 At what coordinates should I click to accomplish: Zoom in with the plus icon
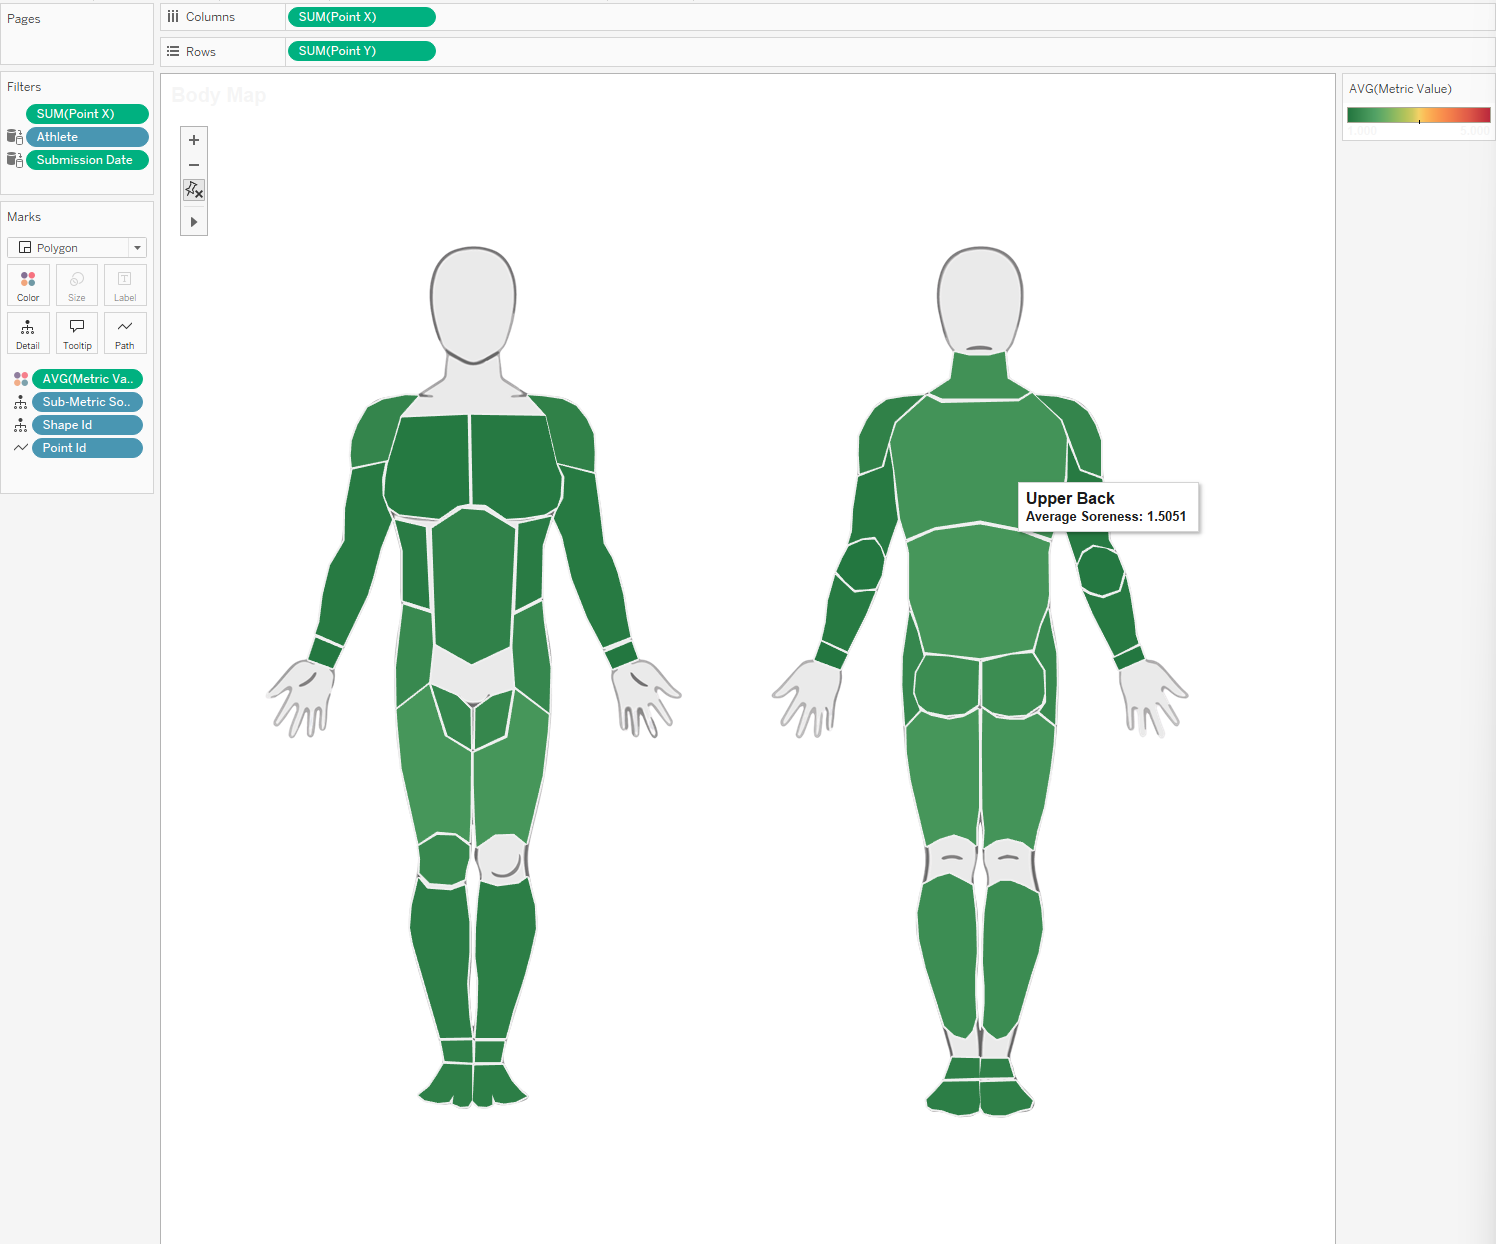click(x=193, y=140)
